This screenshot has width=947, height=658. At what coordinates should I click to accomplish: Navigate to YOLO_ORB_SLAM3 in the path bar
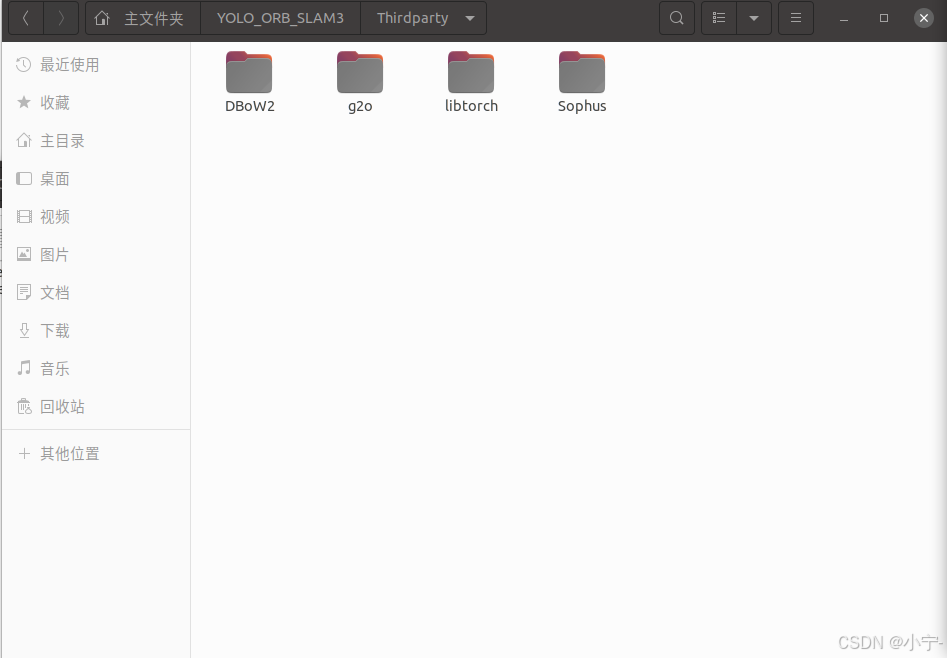pyautogui.click(x=280, y=18)
